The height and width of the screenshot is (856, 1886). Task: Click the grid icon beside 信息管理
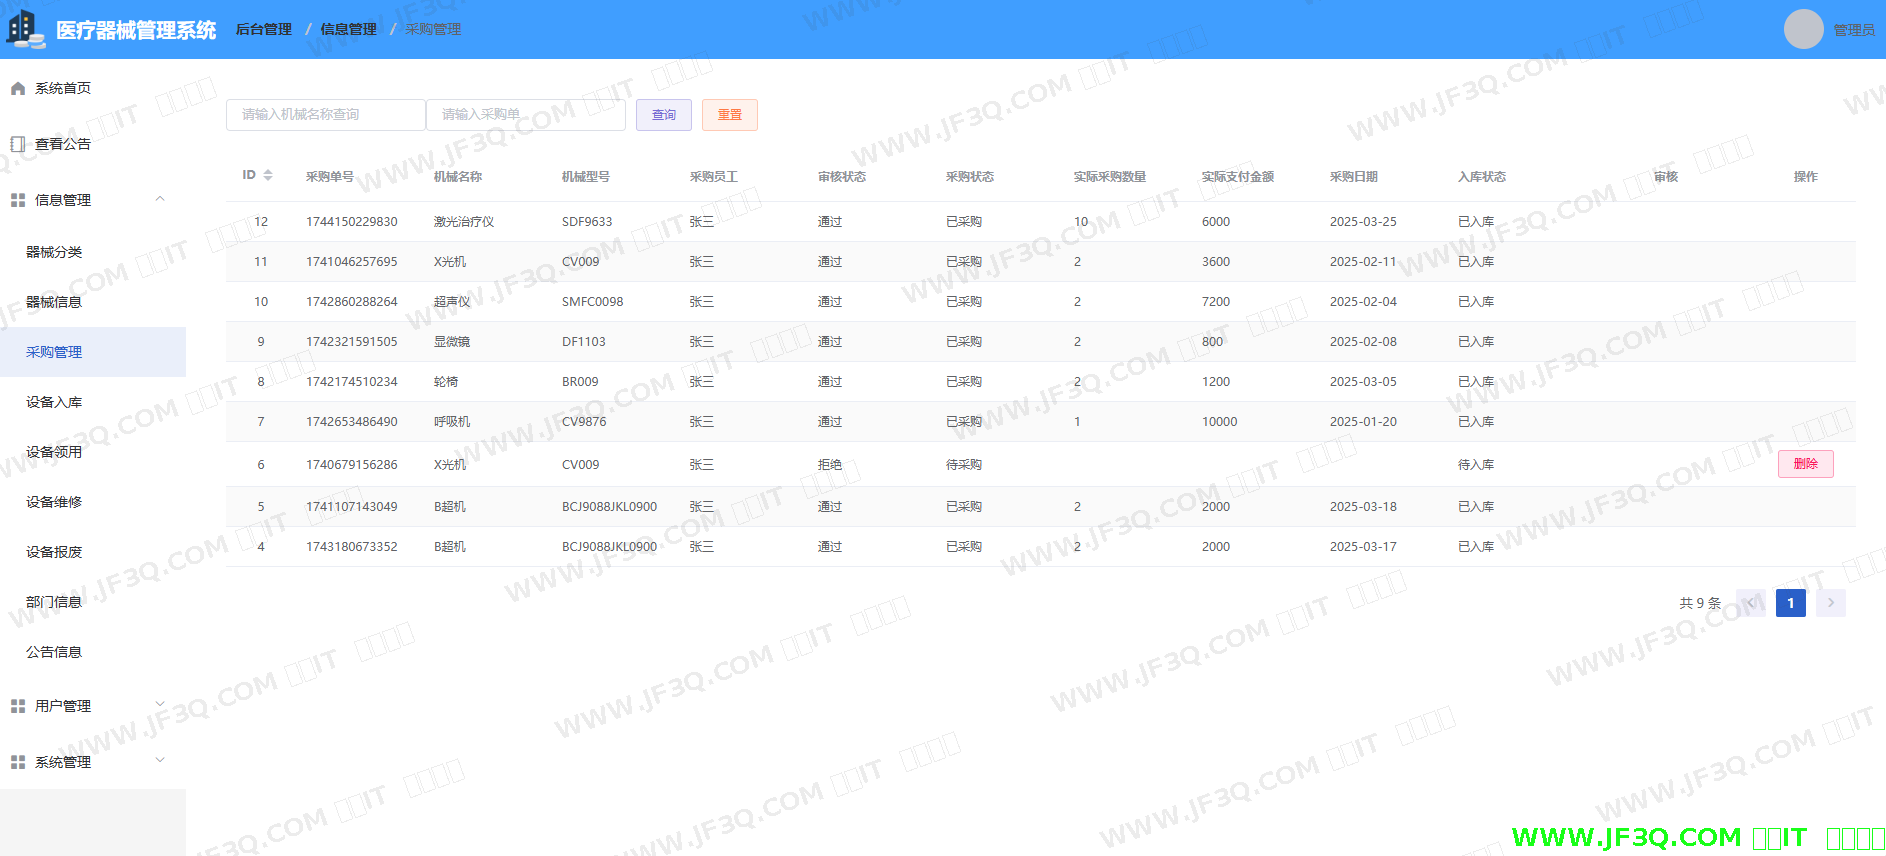tap(18, 200)
